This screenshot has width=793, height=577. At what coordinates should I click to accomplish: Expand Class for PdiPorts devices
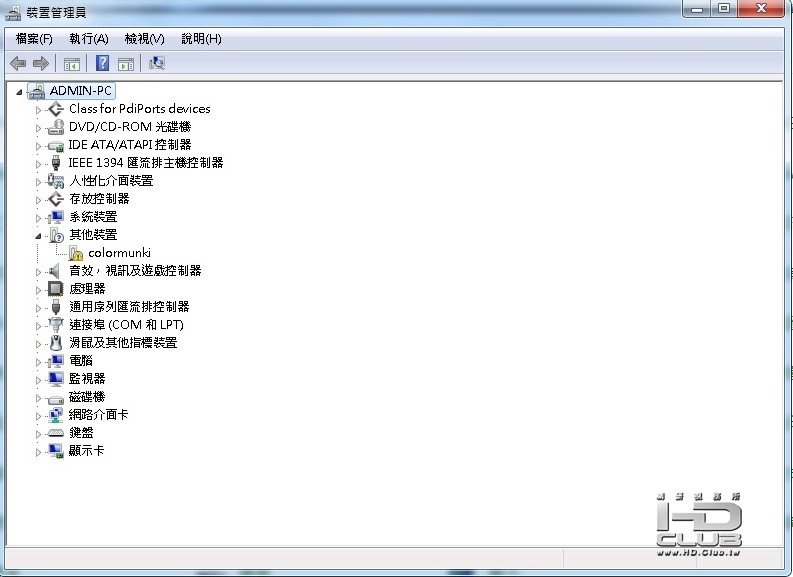pyautogui.click(x=38, y=110)
